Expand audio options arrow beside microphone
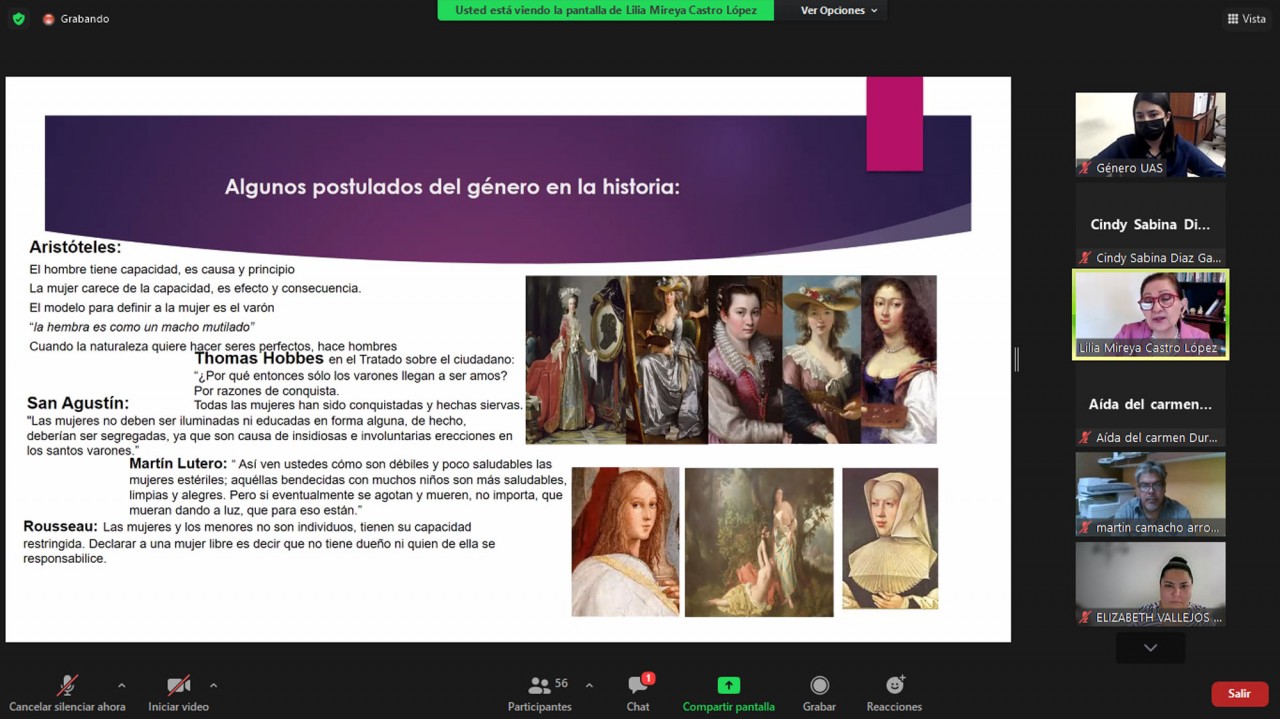 122,686
